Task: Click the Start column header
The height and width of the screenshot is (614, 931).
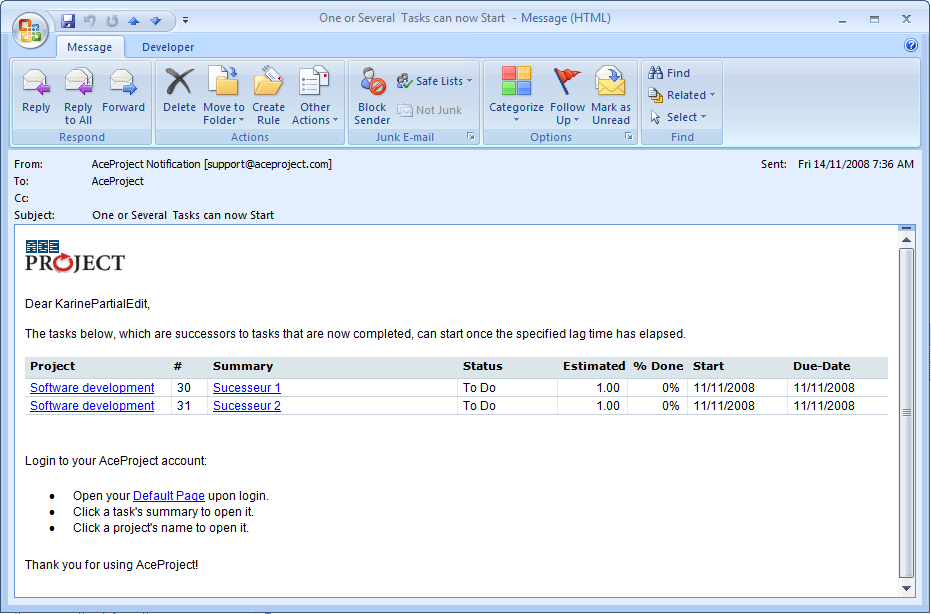Action: [x=708, y=366]
